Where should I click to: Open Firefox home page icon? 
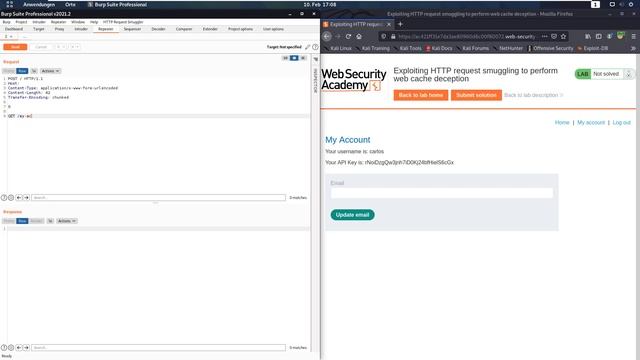click(359, 36)
